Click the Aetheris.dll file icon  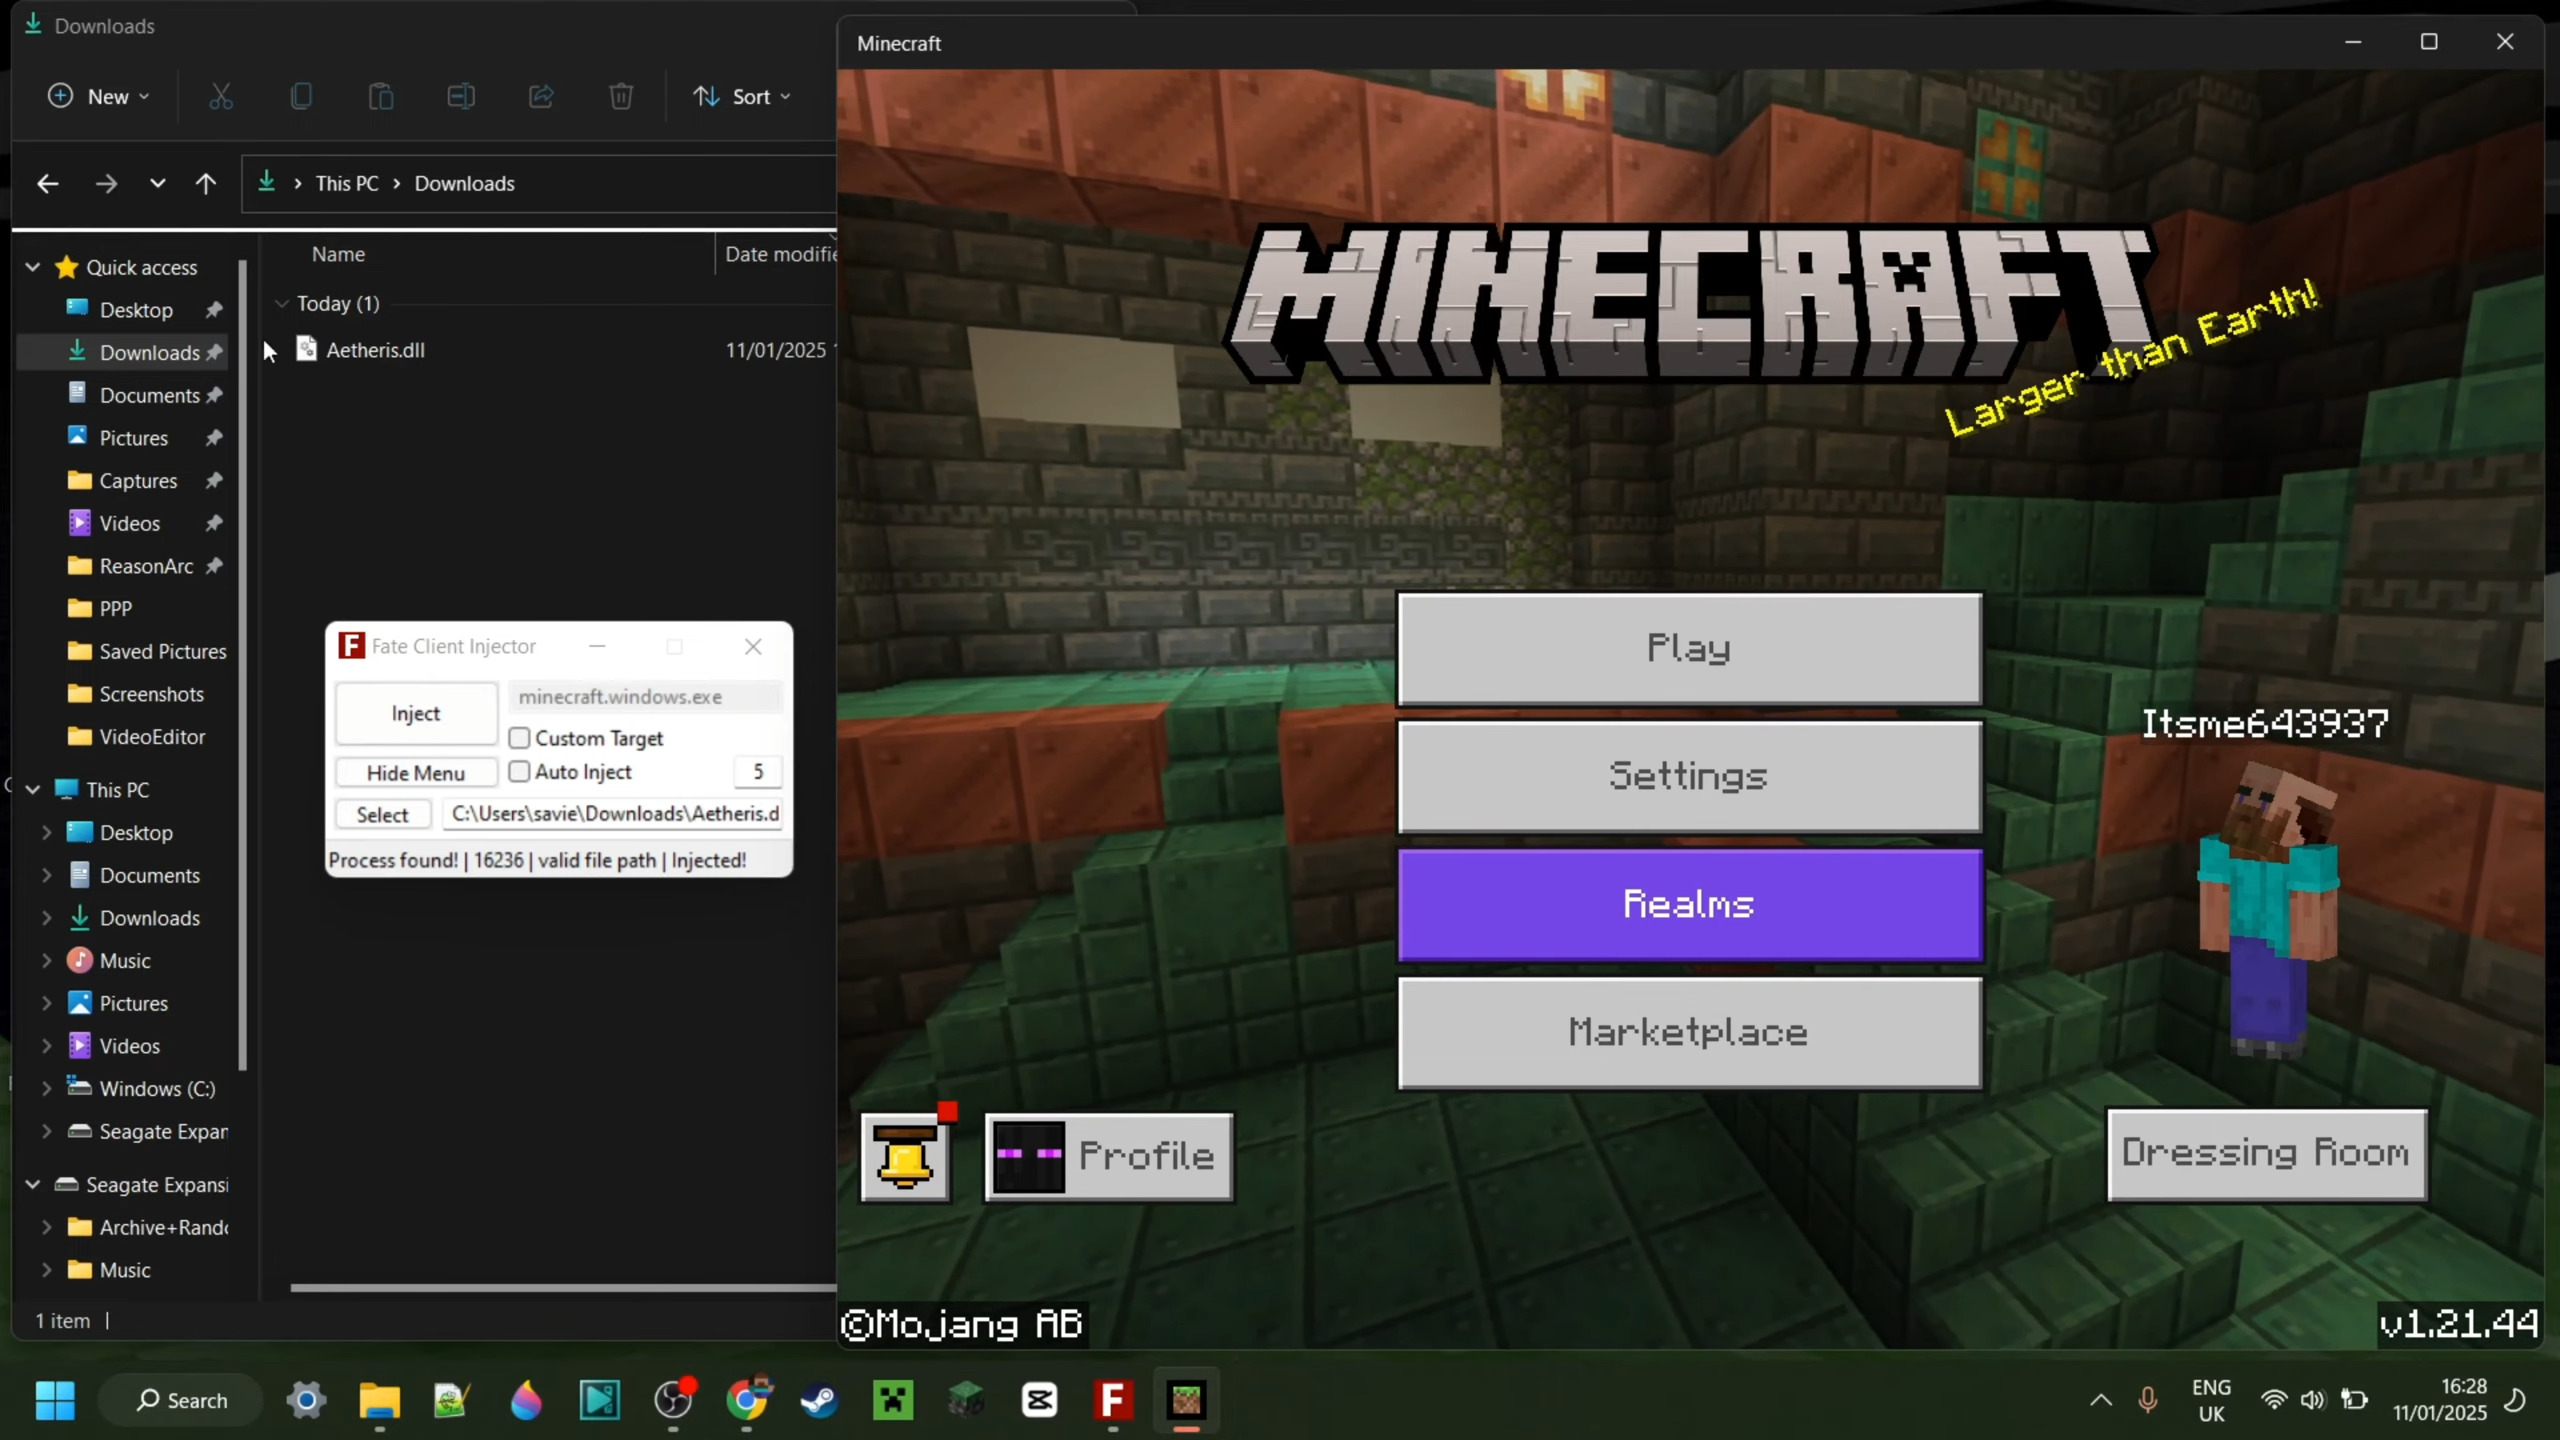(x=306, y=349)
